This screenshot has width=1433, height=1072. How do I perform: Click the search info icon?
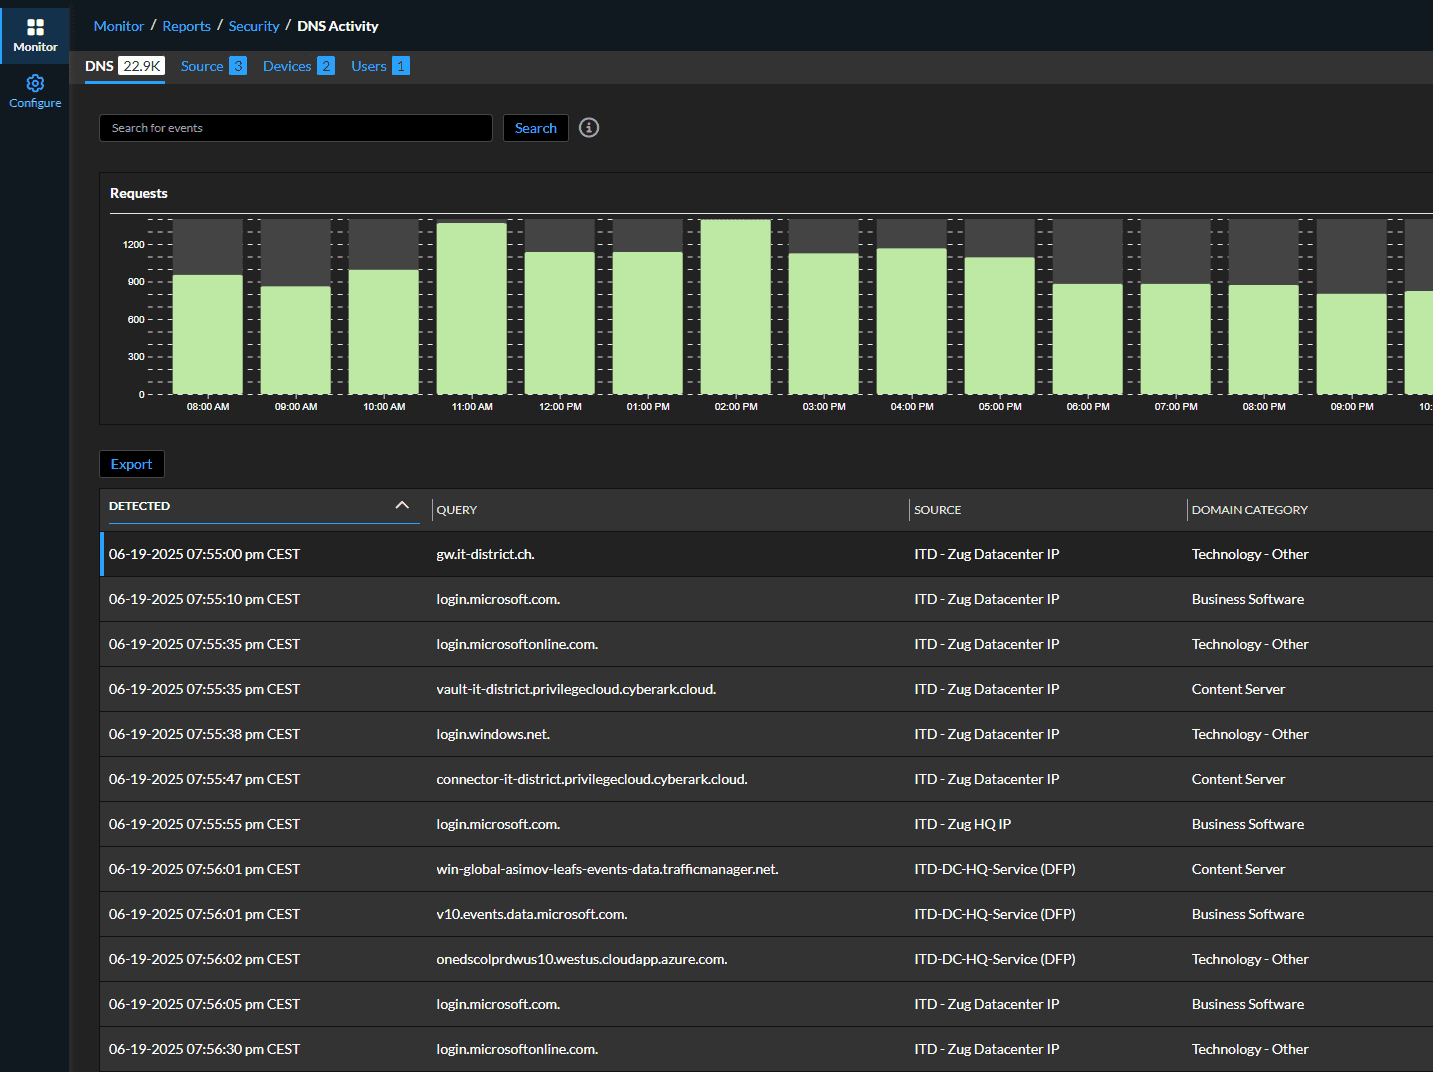[x=589, y=128]
